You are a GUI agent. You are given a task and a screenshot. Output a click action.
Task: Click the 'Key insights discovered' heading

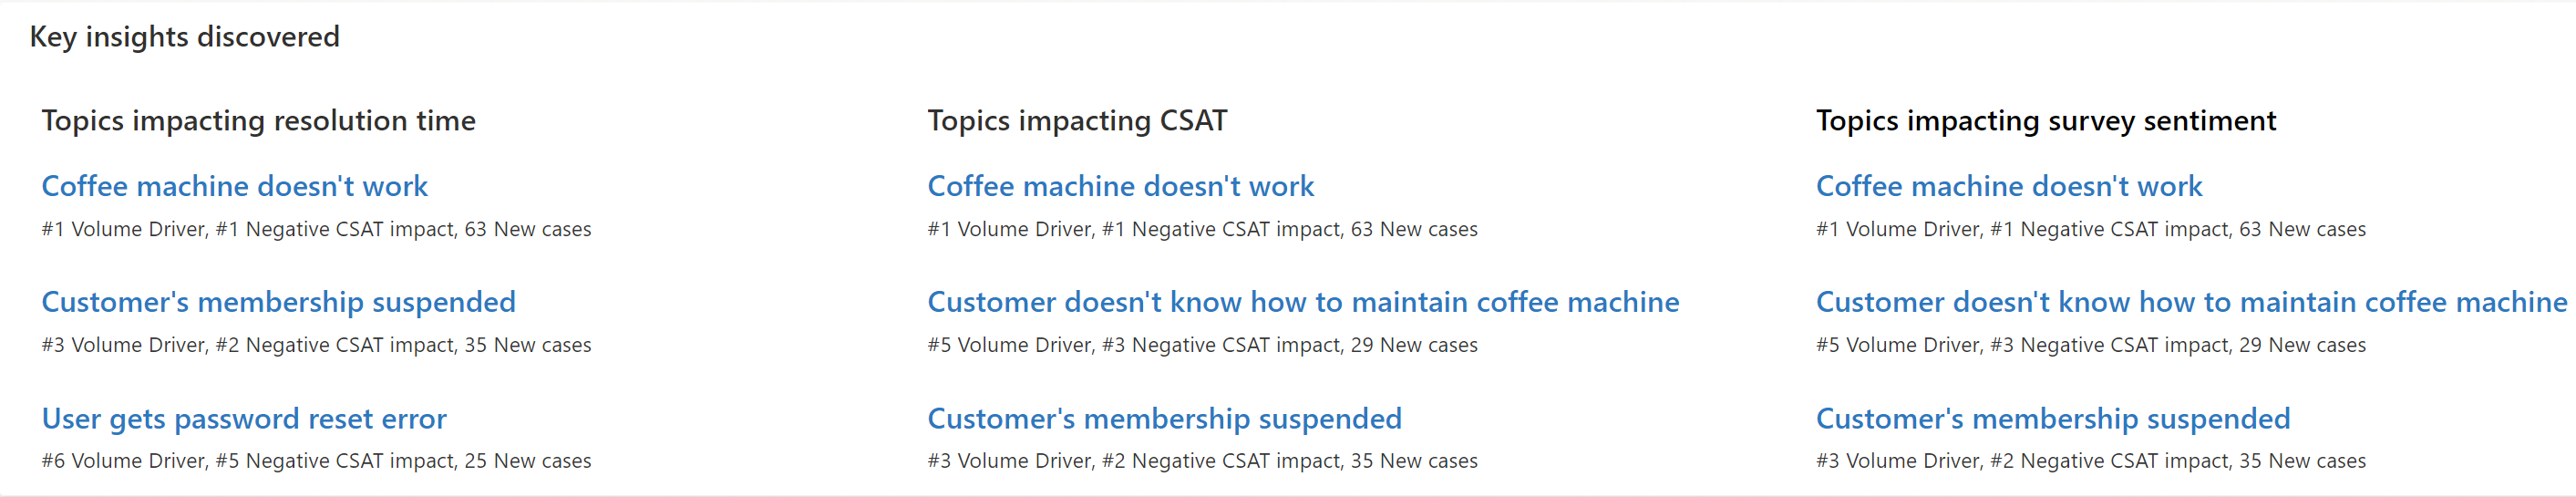click(x=185, y=37)
